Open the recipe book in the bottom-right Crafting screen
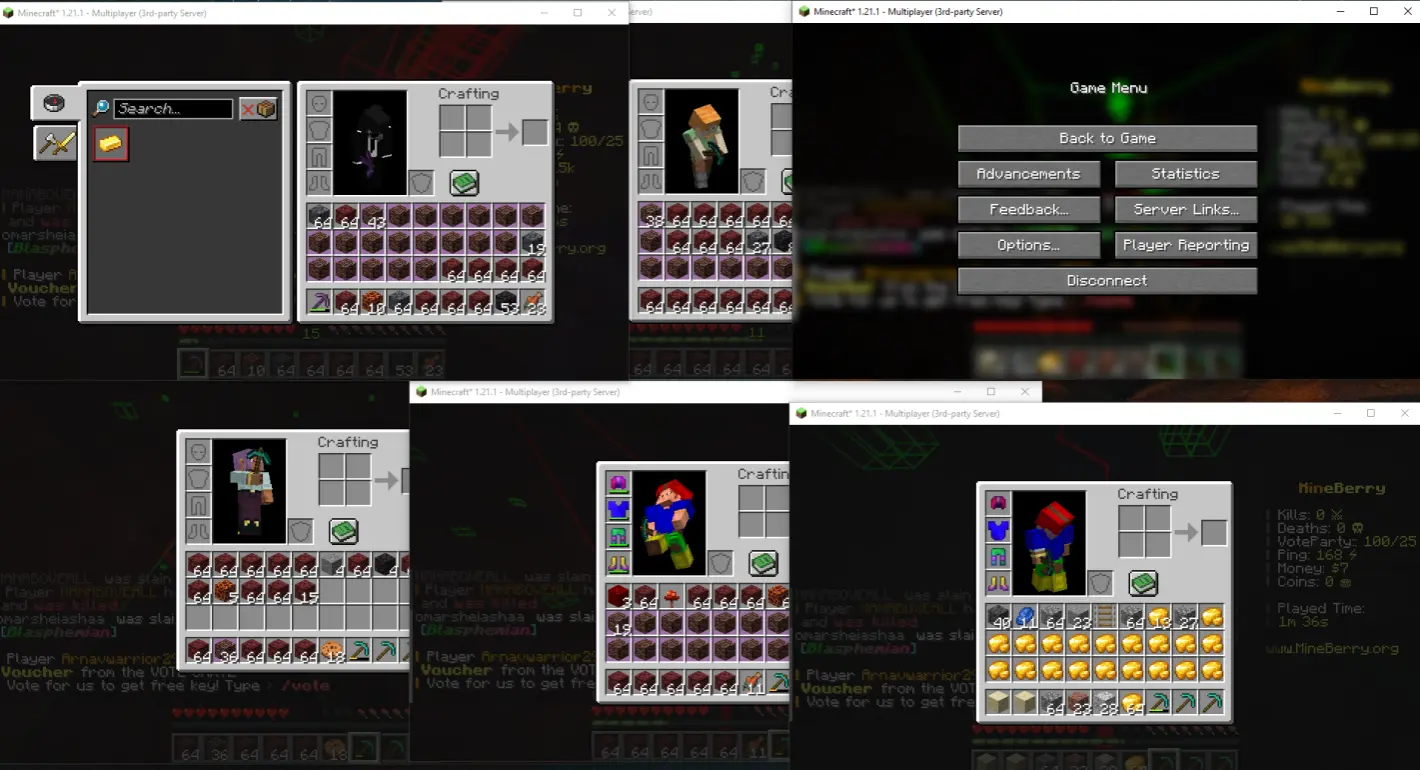 click(1143, 583)
